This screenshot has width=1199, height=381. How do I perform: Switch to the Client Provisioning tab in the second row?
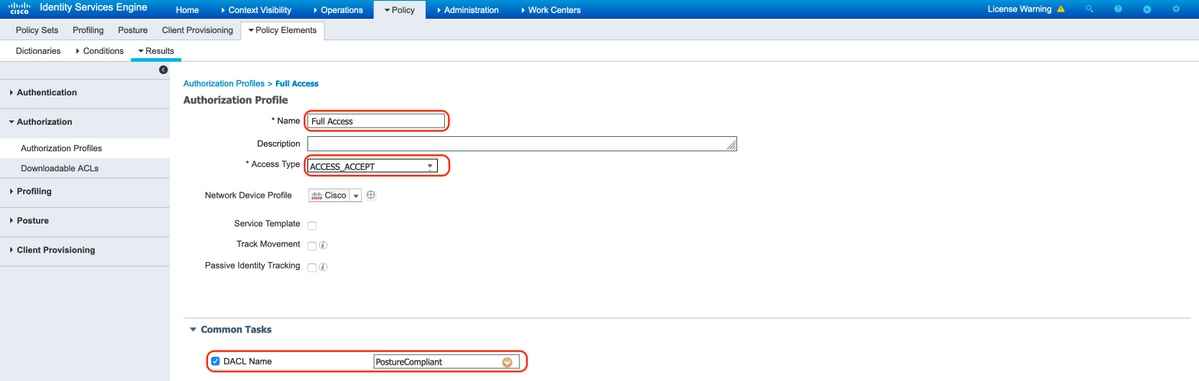tap(197, 30)
